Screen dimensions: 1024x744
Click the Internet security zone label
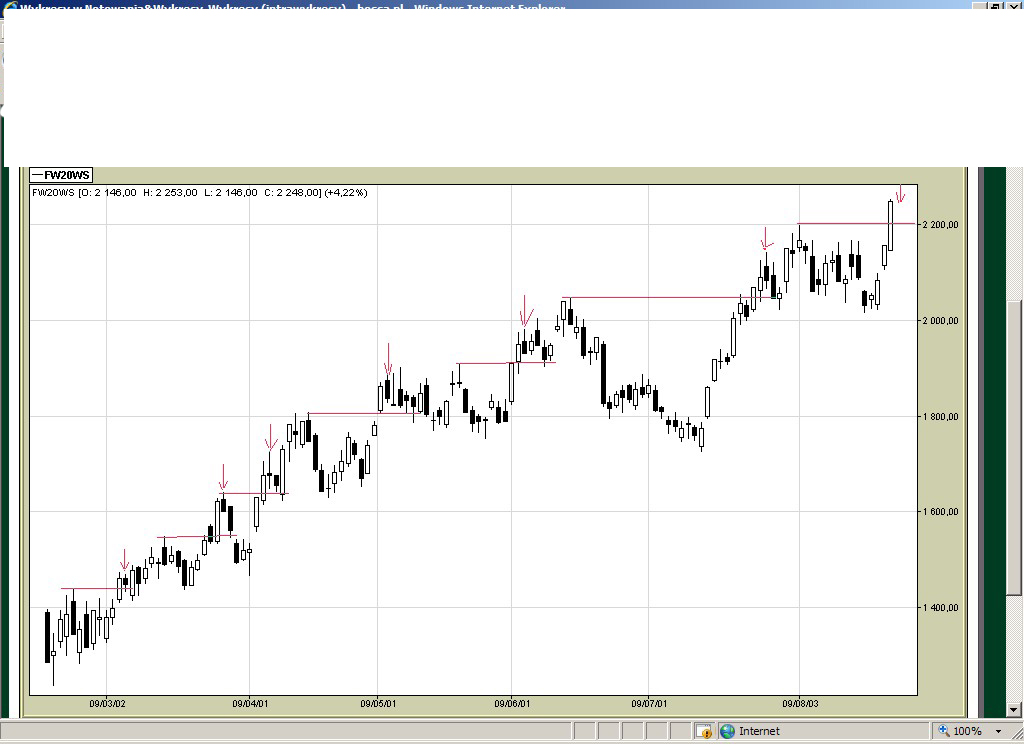pyautogui.click(x=759, y=731)
